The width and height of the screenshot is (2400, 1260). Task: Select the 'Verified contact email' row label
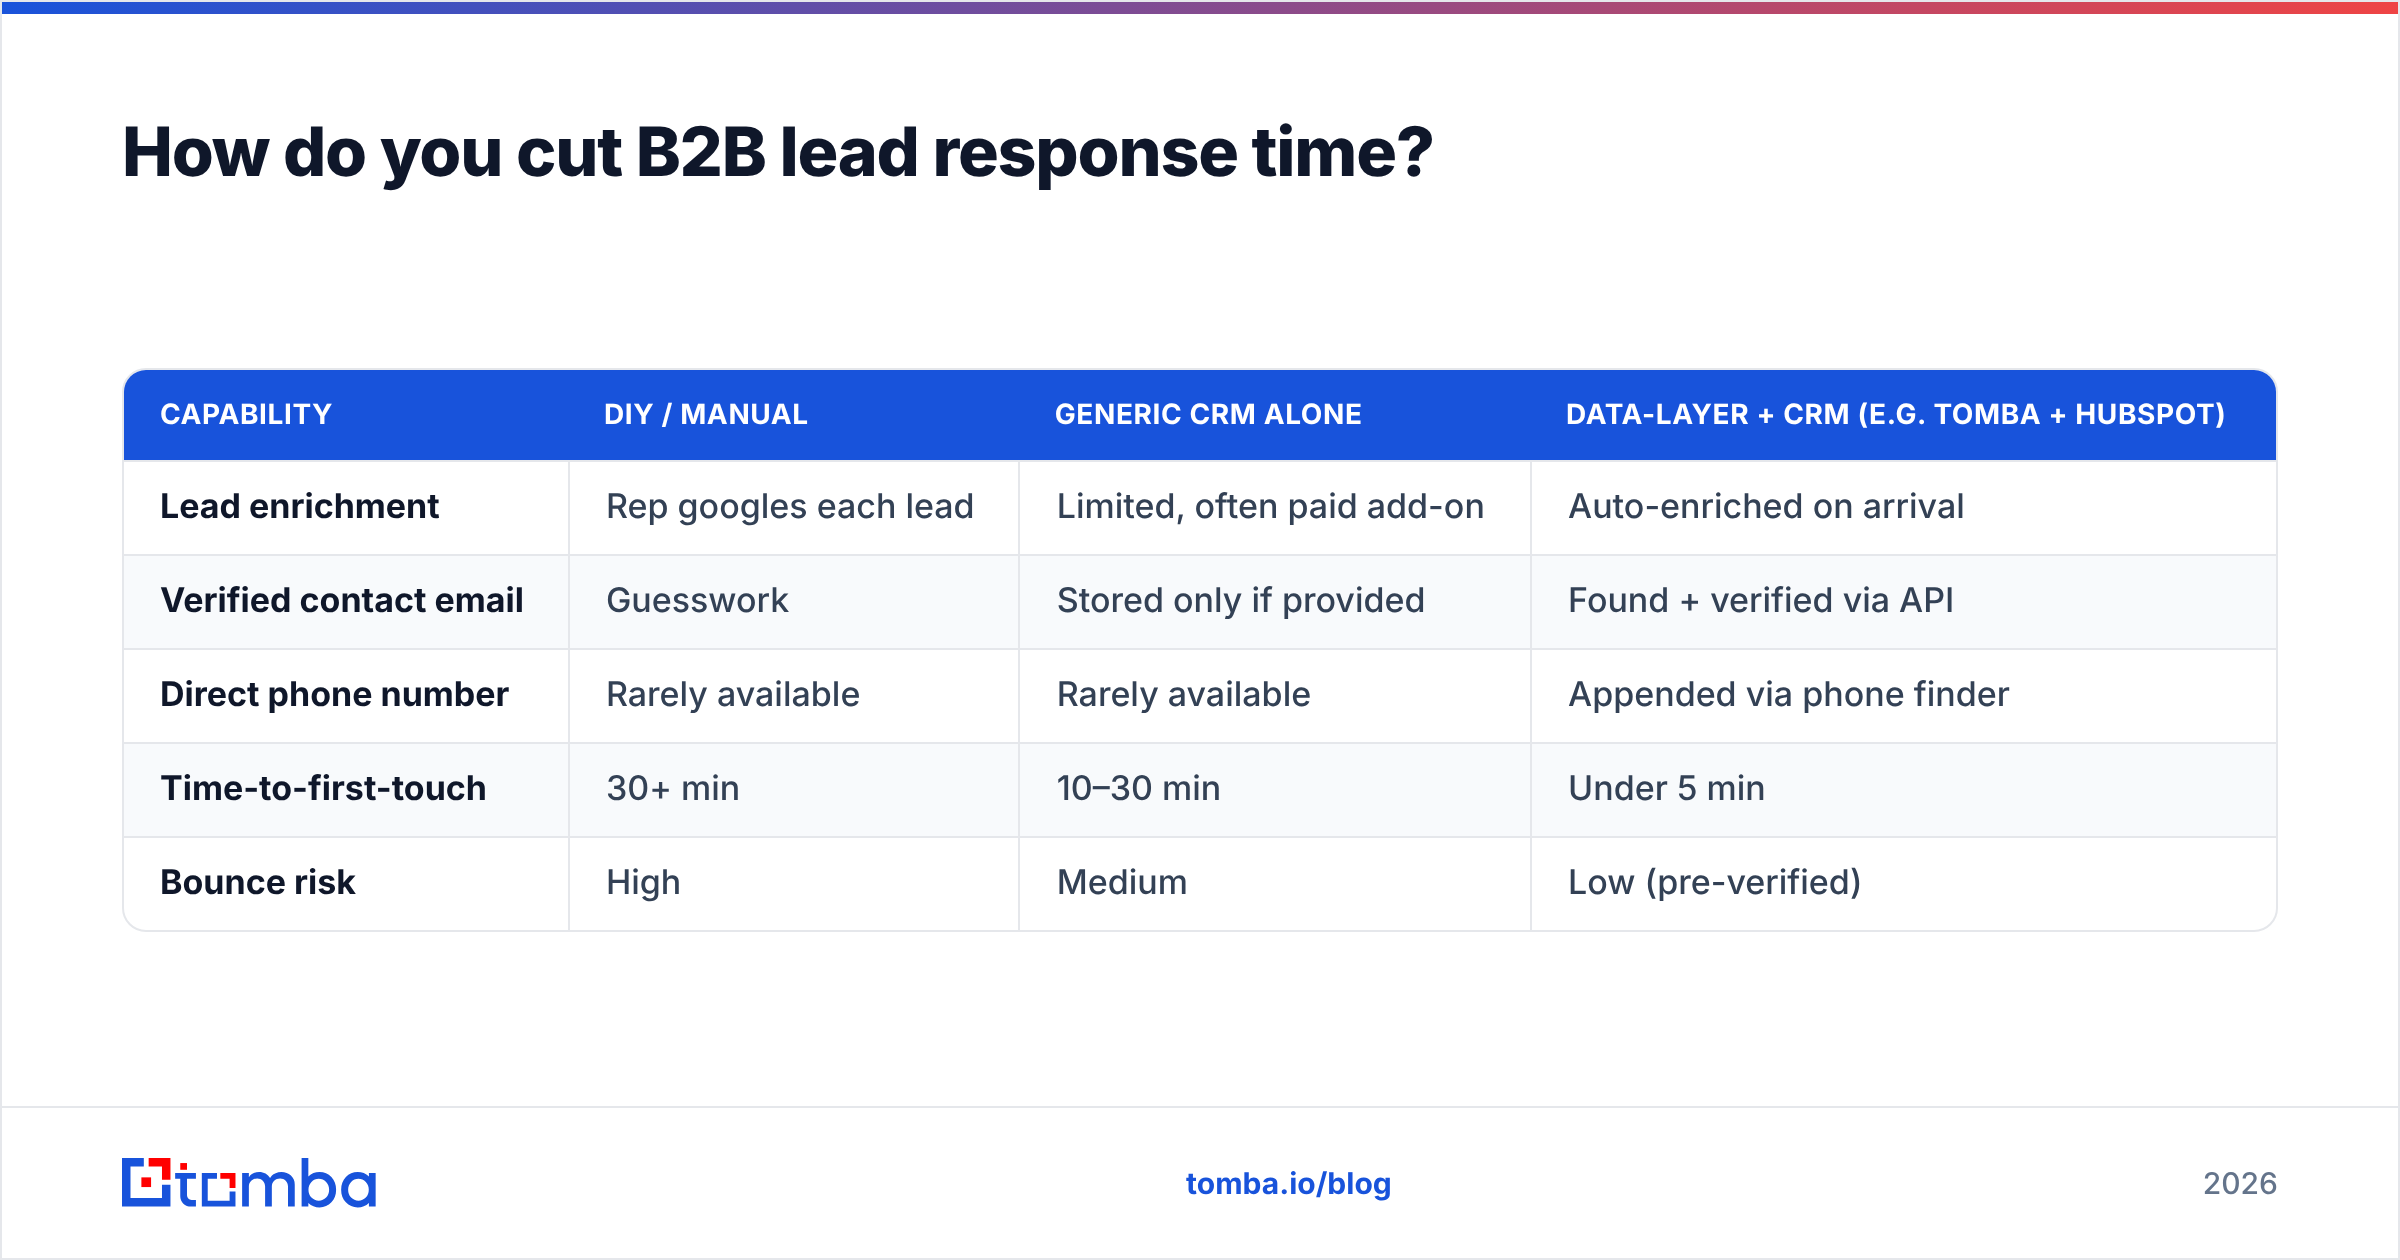[x=342, y=601]
